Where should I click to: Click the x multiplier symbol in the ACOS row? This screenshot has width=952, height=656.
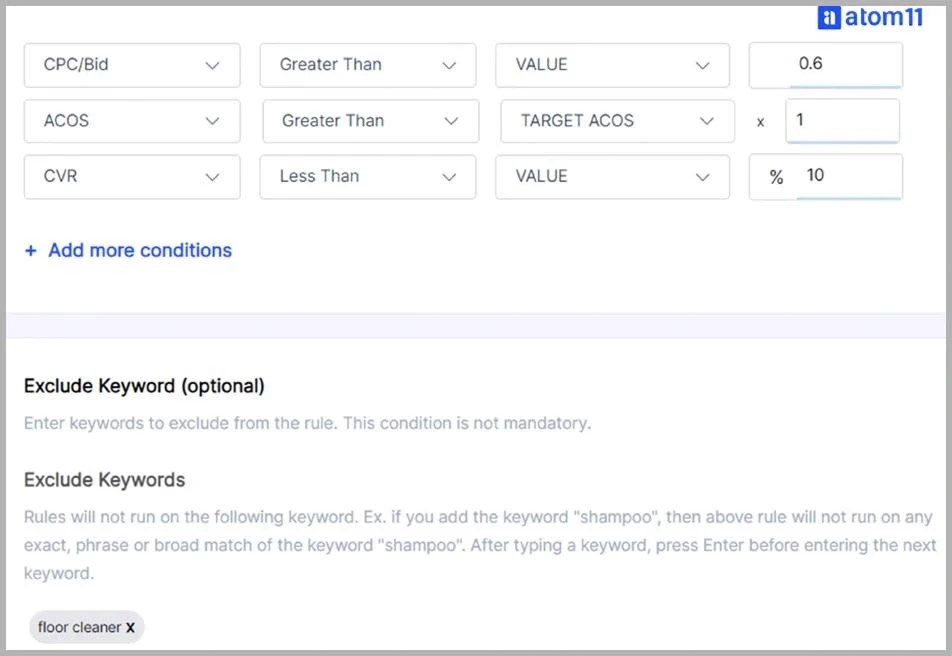click(x=760, y=120)
